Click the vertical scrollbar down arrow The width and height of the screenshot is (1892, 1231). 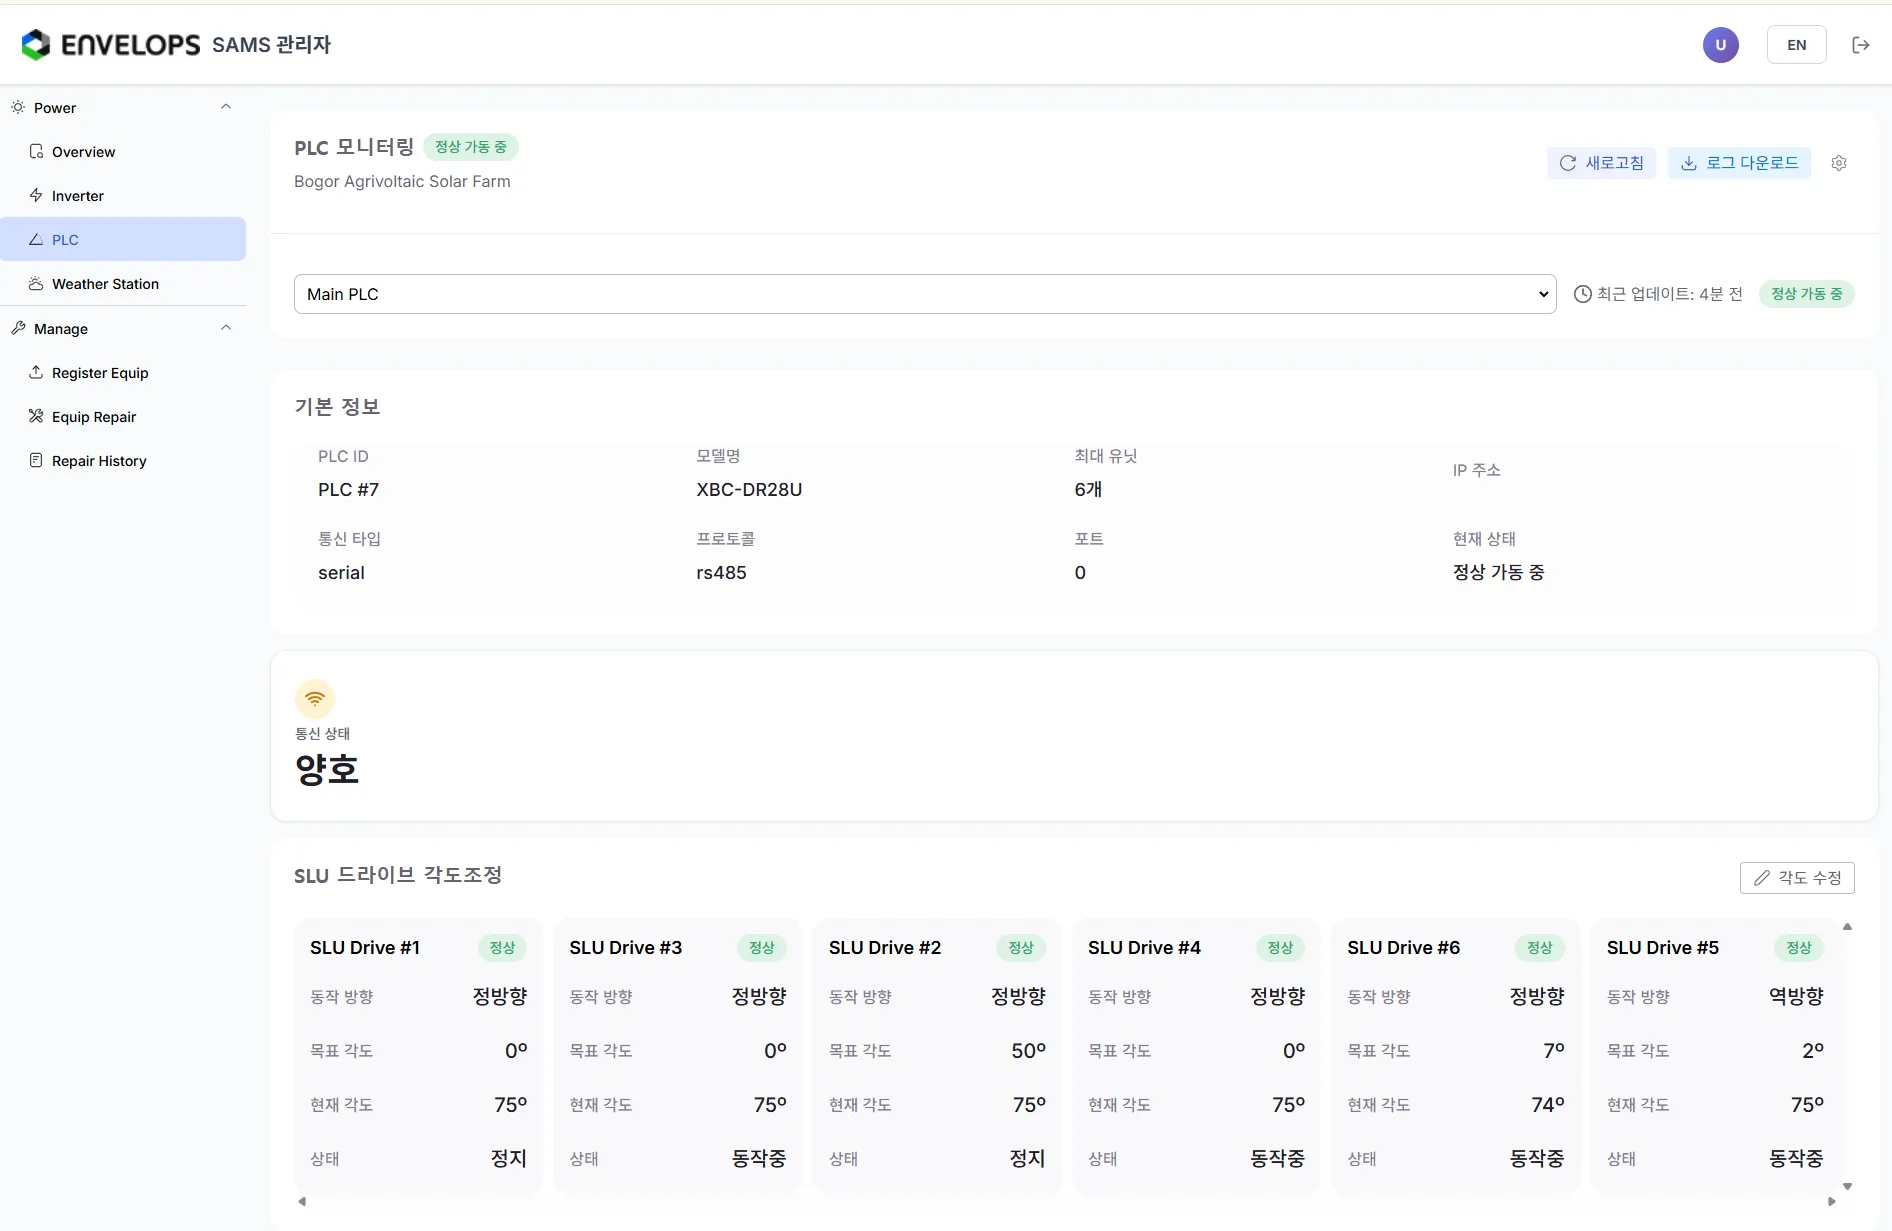(1847, 1186)
